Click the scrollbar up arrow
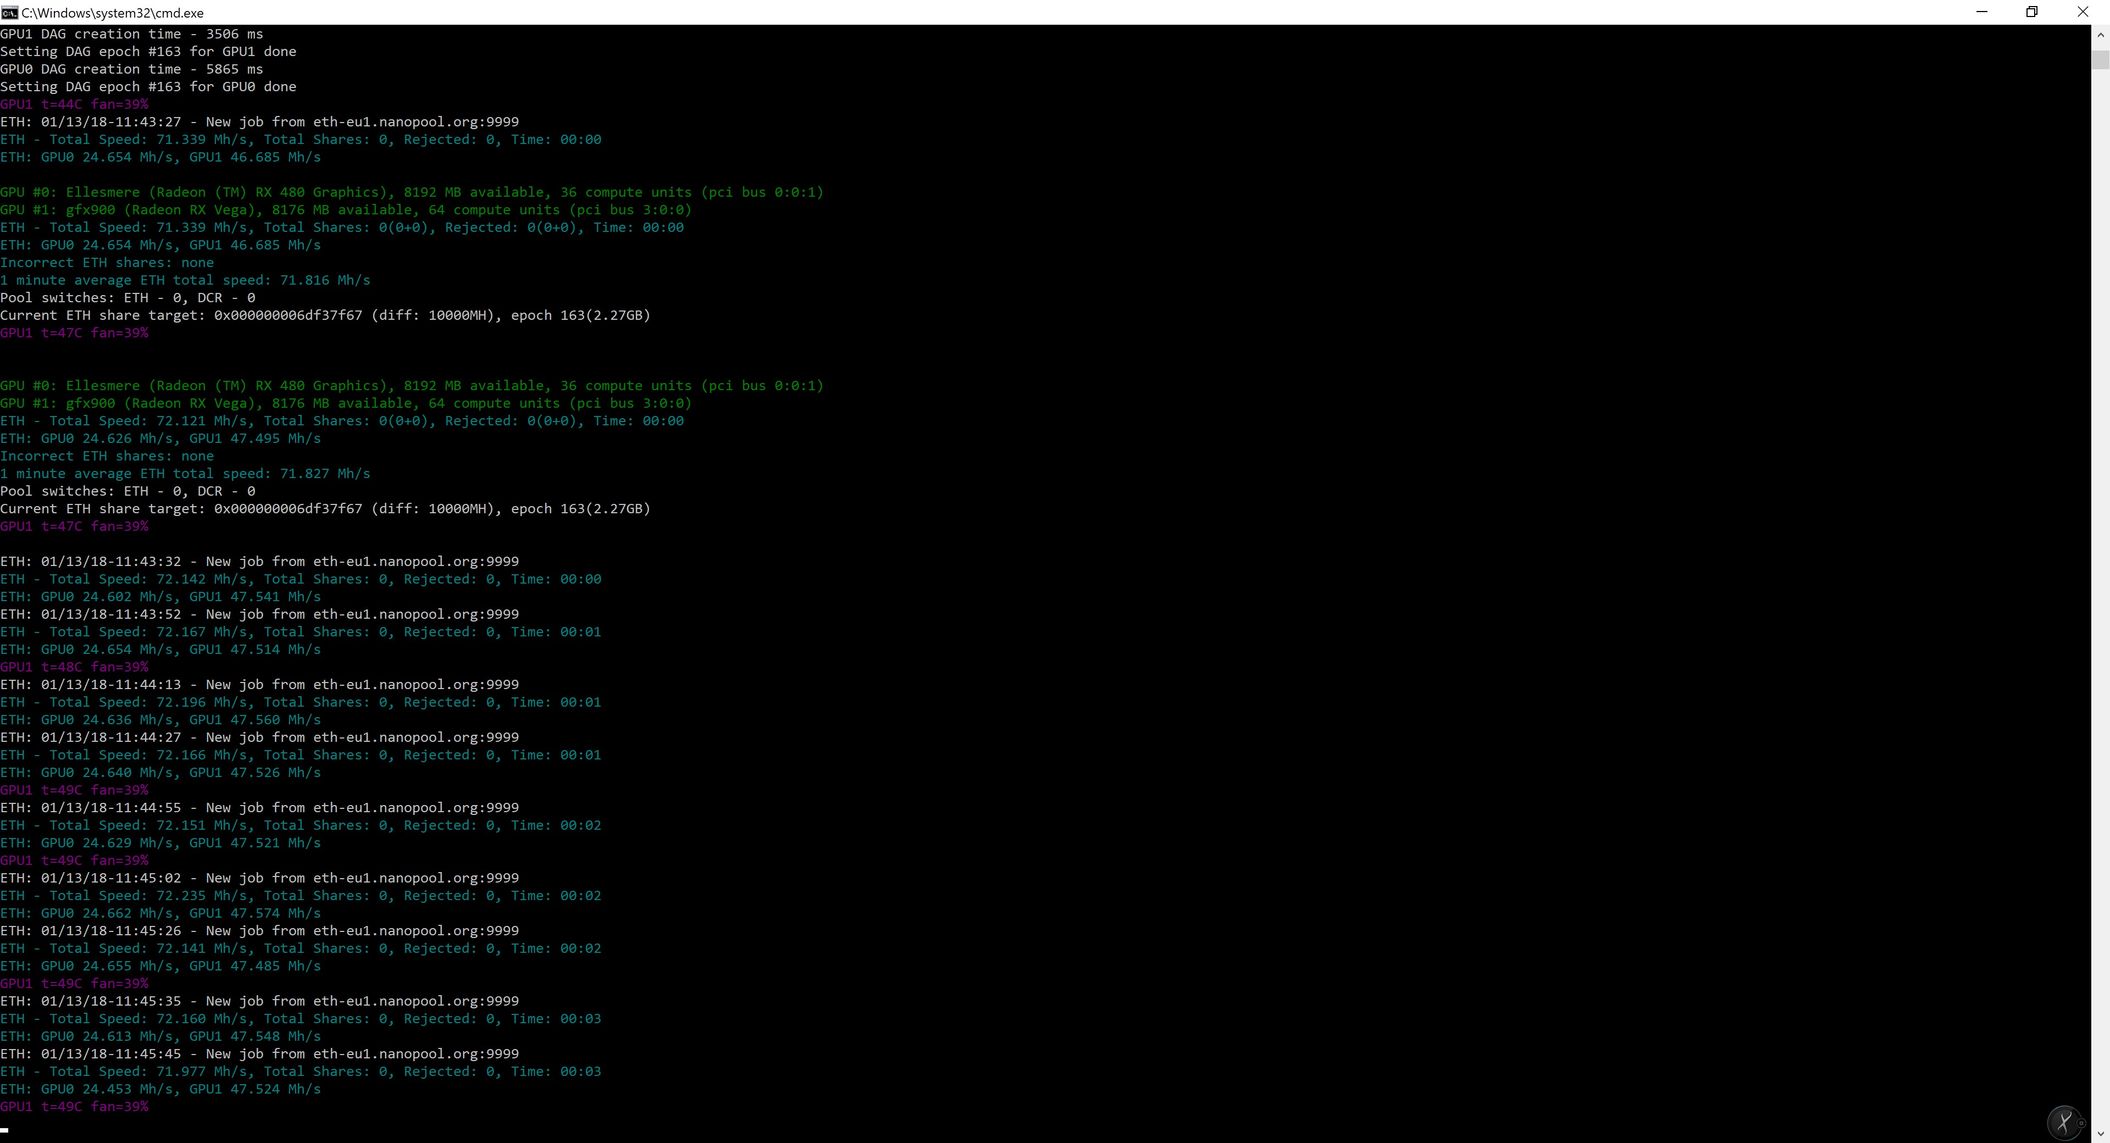This screenshot has width=2110, height=1143. [x=2100, y=35]
